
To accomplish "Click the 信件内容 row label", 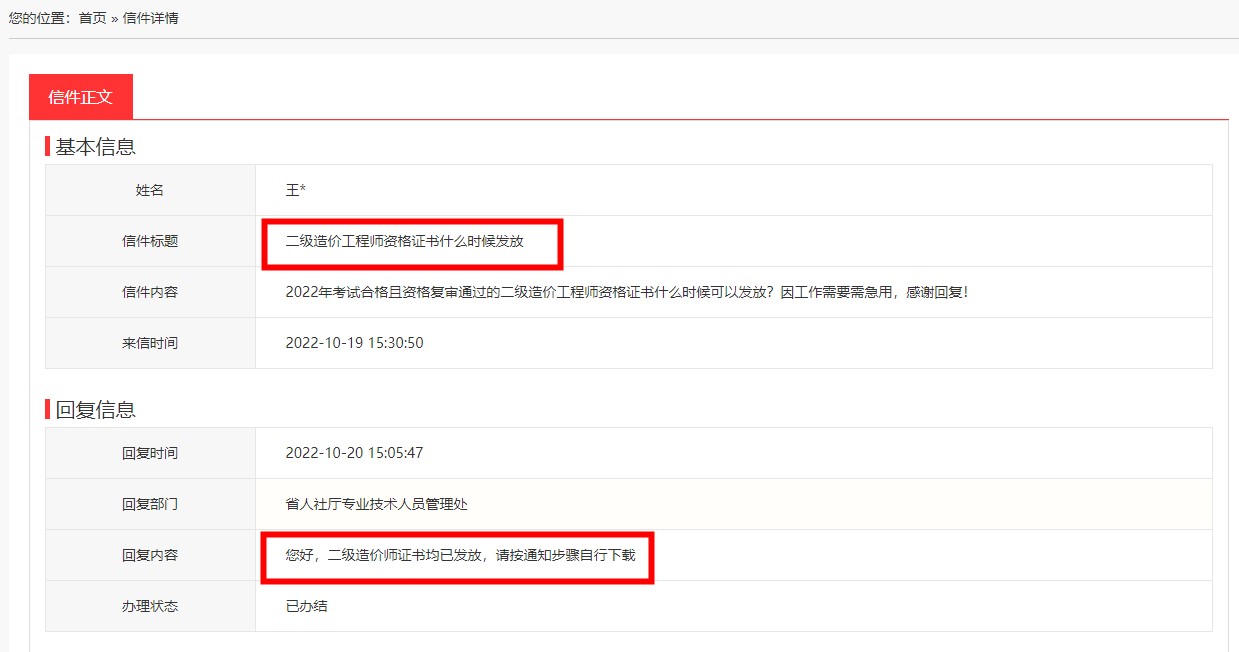I will tap(150, 292).
